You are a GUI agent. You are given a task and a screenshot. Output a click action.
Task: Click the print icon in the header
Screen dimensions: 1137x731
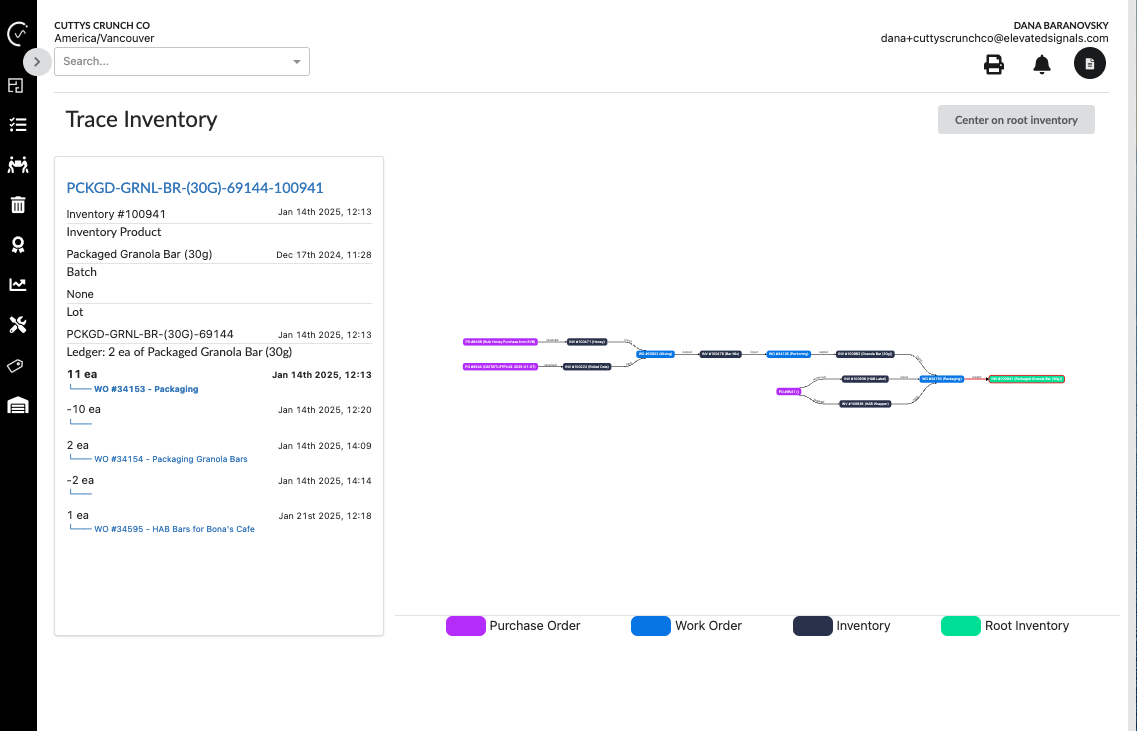point(993,64)
